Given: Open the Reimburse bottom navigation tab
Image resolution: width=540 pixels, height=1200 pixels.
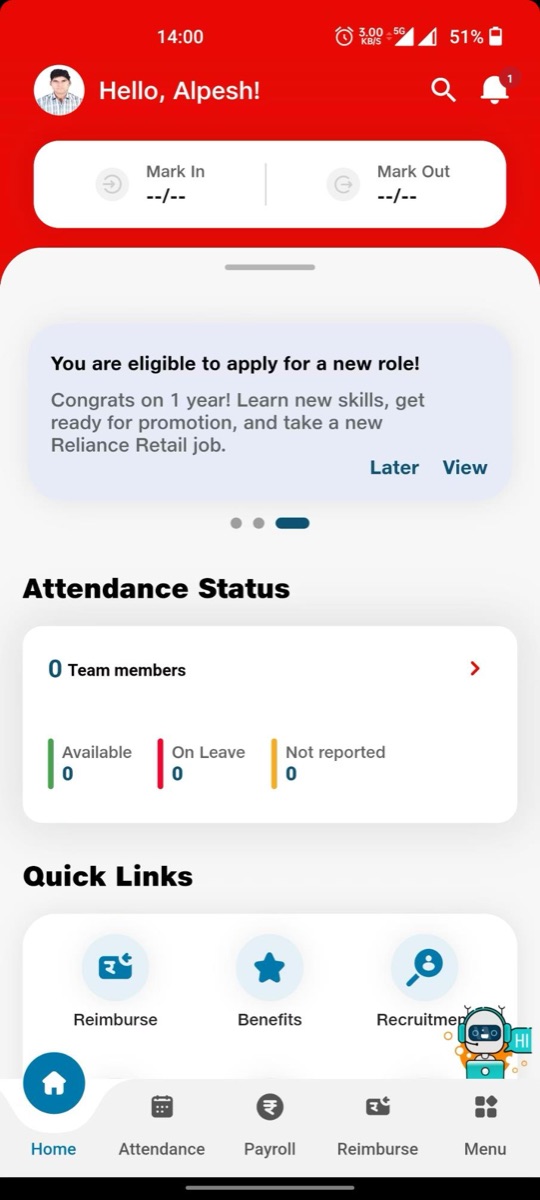Looking at the screenshot, I should pyautogui.click(x=378, y=1125).
